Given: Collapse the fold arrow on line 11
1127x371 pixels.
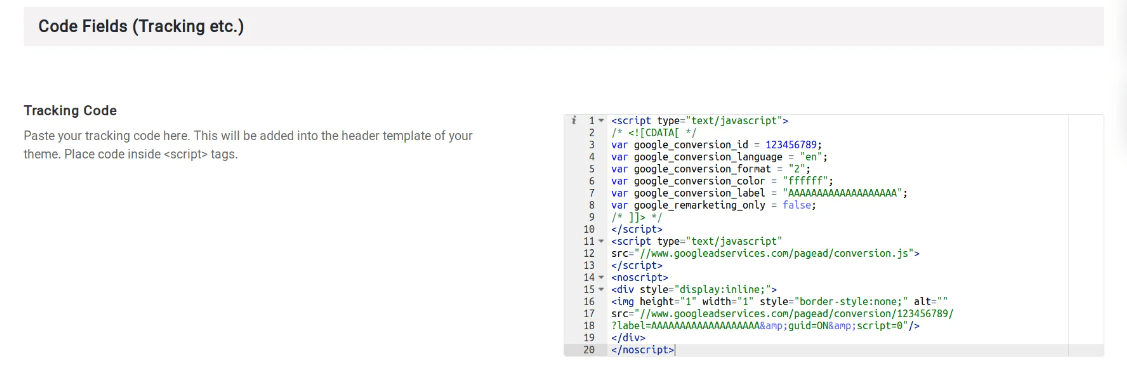Looking at the screenshot, I should point(602,242).
